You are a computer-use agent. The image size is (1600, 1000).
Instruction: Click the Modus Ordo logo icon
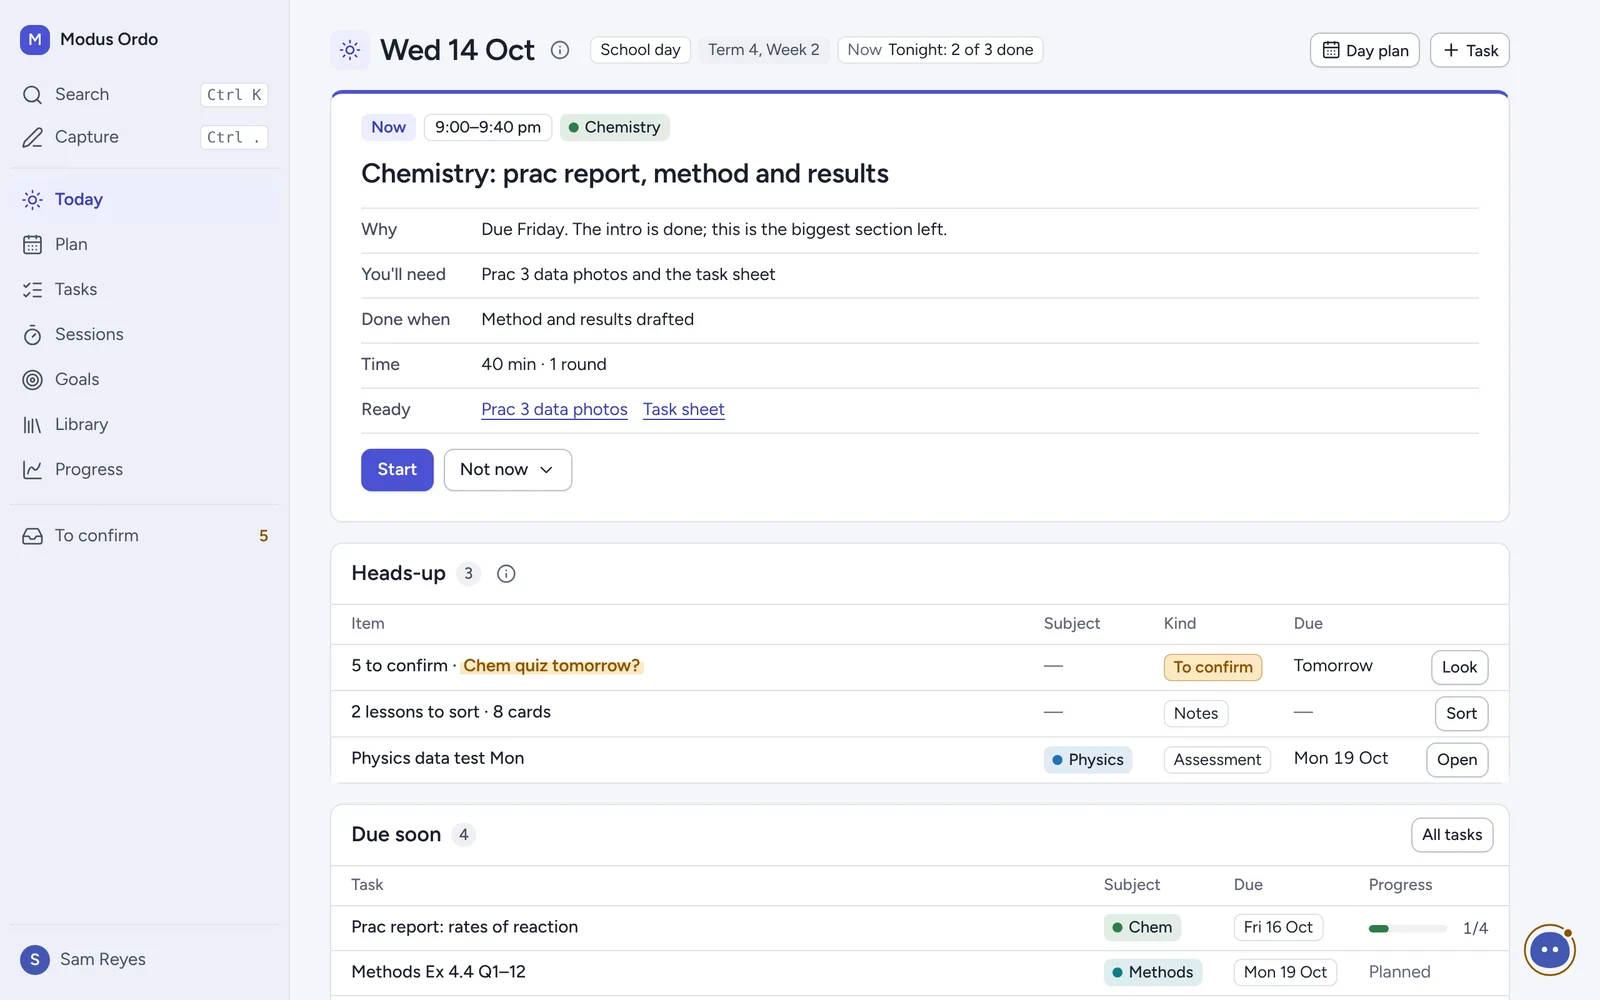(35, 40)
